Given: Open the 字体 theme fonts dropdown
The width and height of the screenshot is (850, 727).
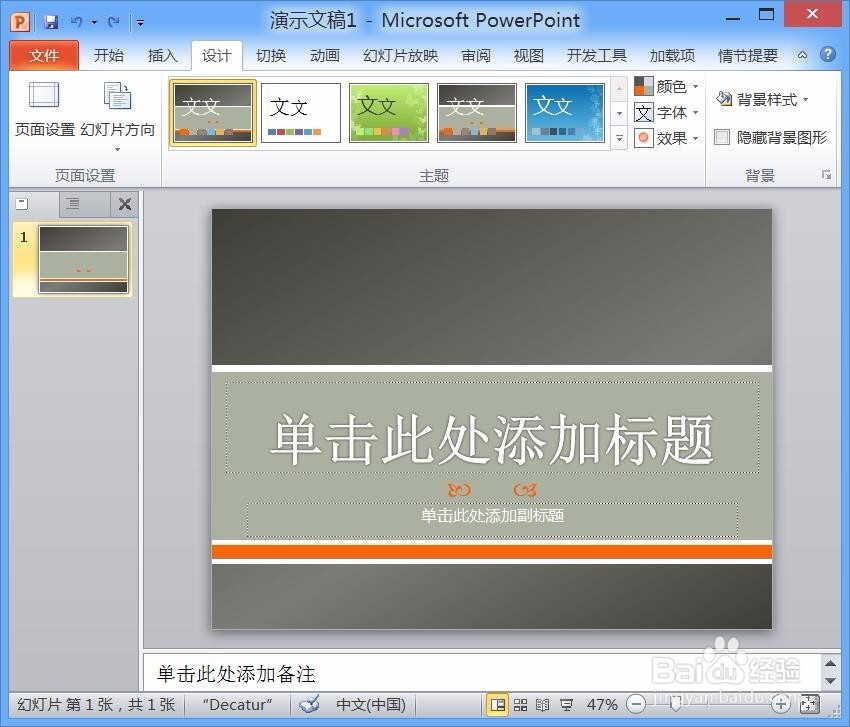Looking at the screenshot, I should tap(666, 112).
